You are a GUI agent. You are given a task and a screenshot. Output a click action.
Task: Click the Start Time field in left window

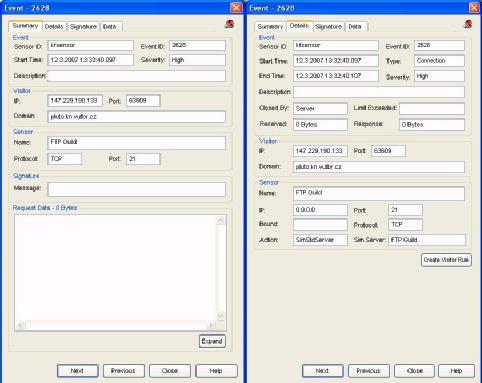pyautogui.click(x=91, y=60)
